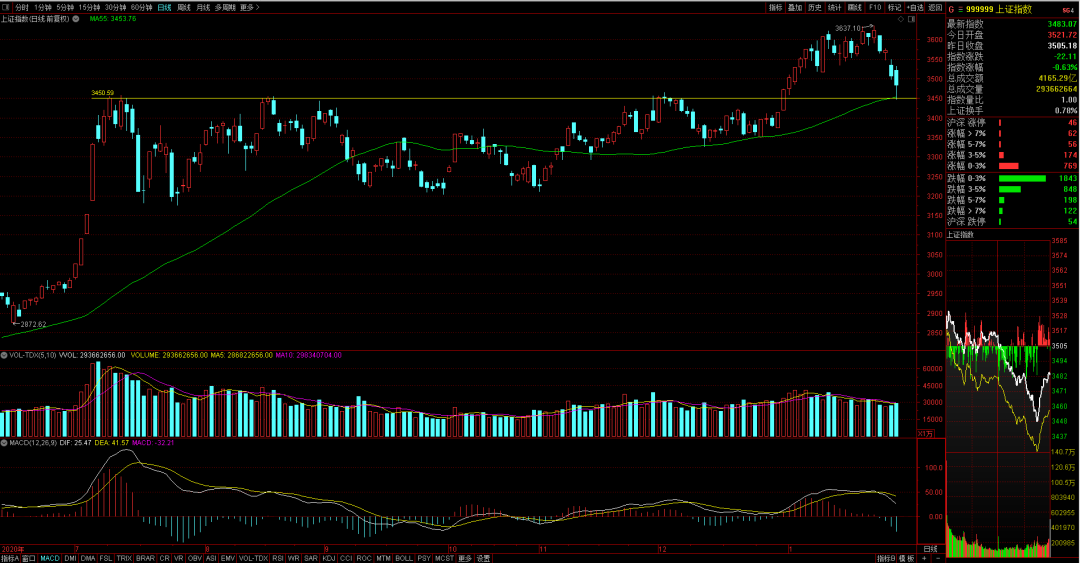
Task: Open the 统计 statistics button
Action: pyautogui.click(x=835, y=8)
